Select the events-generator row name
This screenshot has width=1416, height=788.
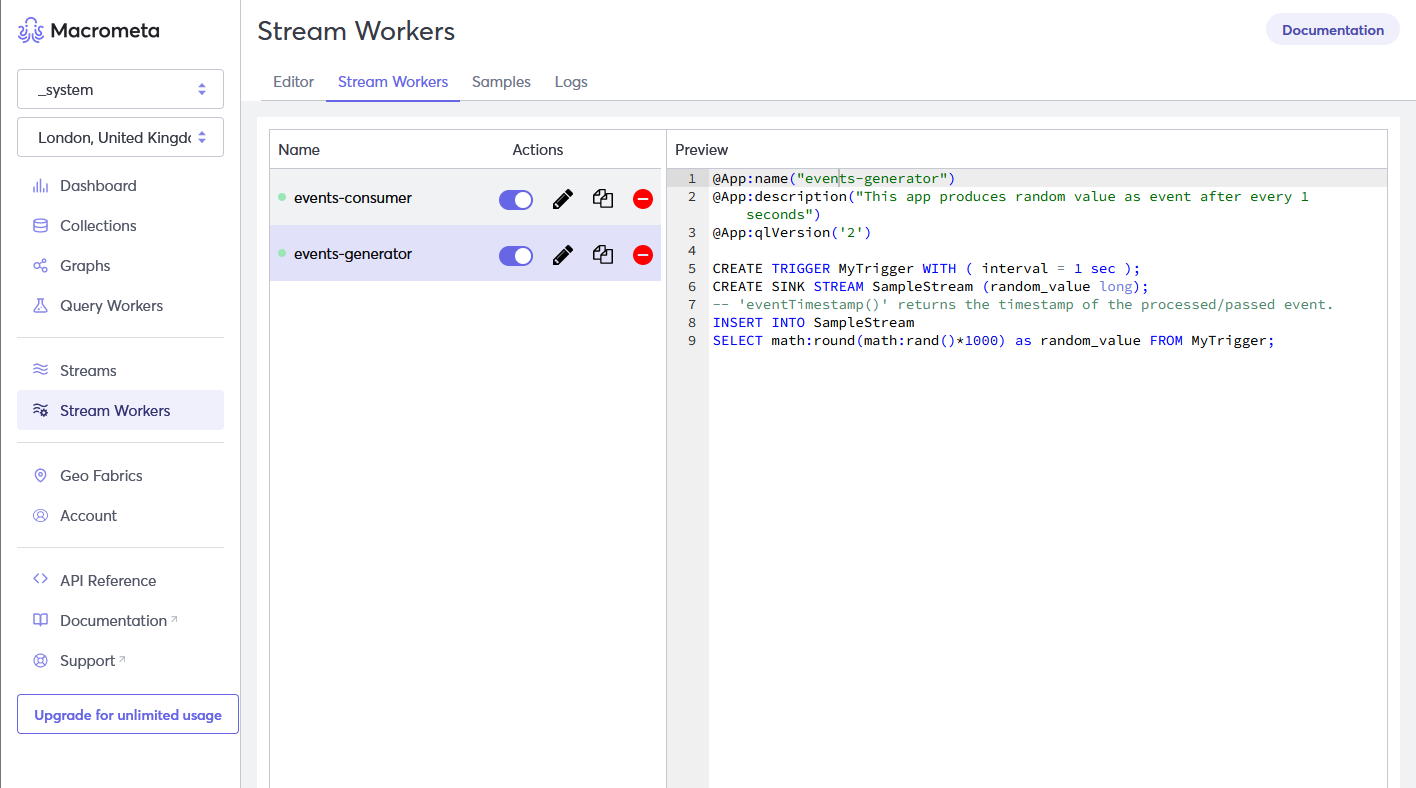pyautogui.click(x=353, y=254)
